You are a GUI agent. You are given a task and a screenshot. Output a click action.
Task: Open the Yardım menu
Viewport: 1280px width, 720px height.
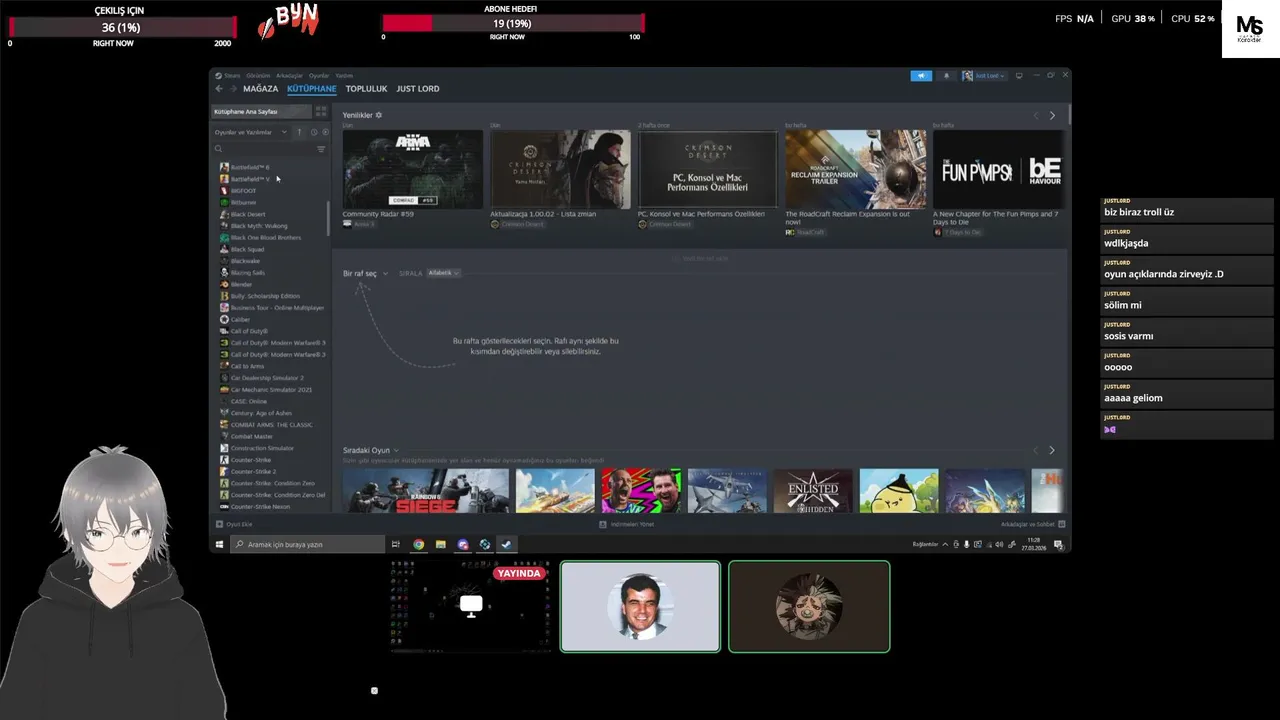tap(344, 75)
